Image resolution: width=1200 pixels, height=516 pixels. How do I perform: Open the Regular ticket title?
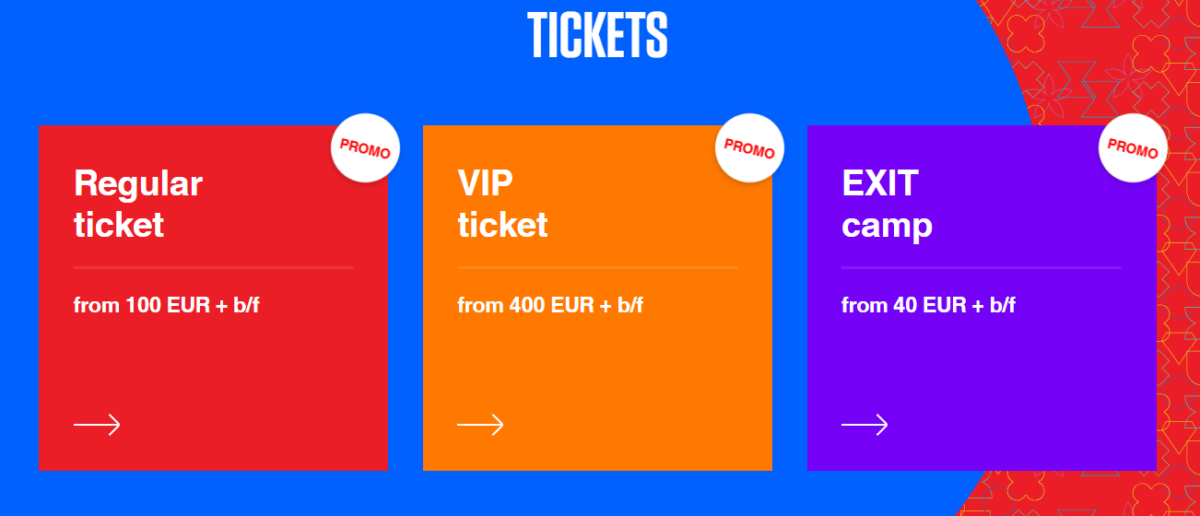(138, 204)
